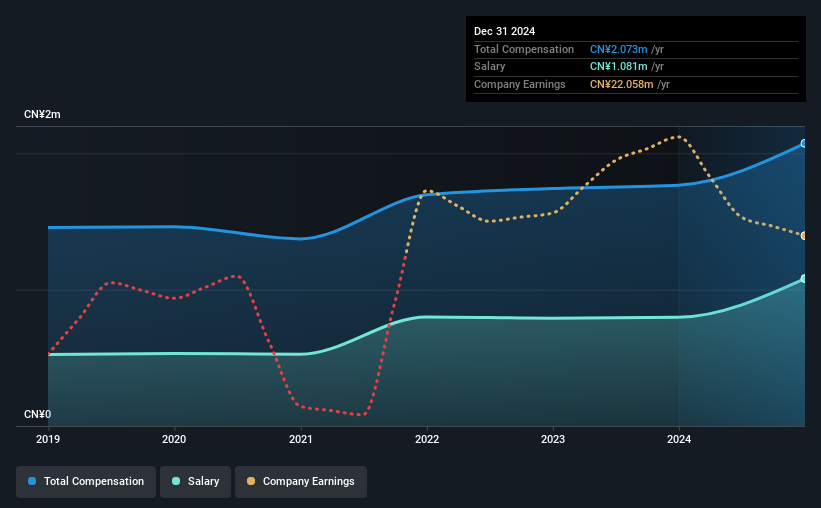Click the 2020 axis label
Image resolution: width=821 pixels, height=508 pixels.
tap(174, 439)
